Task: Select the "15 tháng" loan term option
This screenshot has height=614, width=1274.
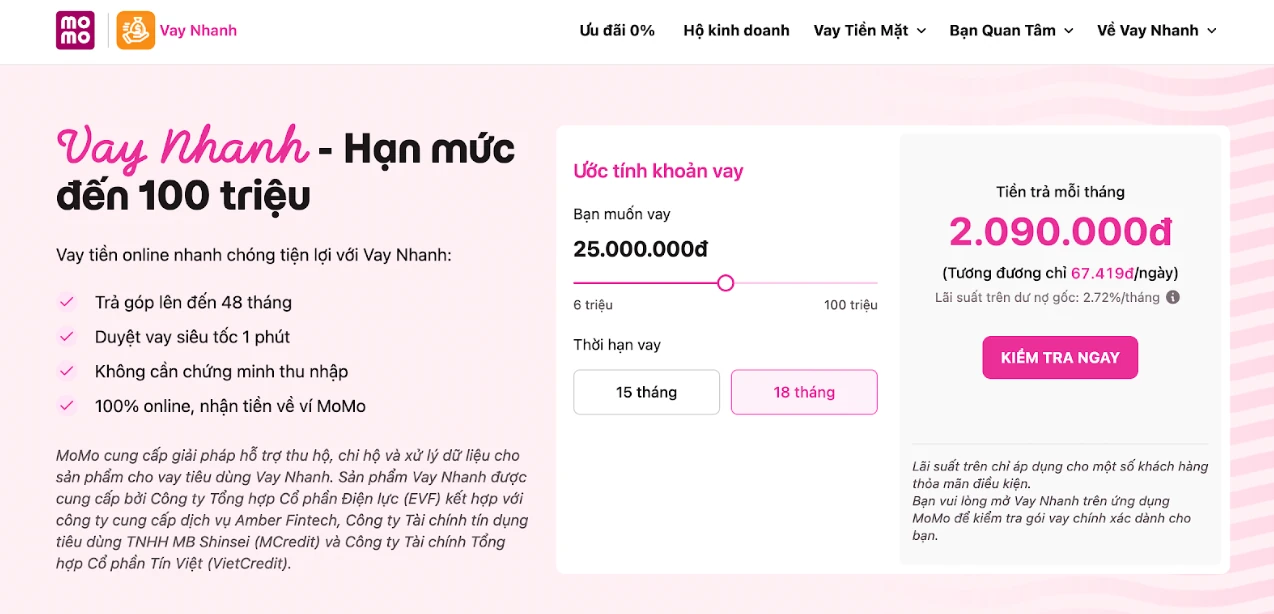Action: [646, 392]
